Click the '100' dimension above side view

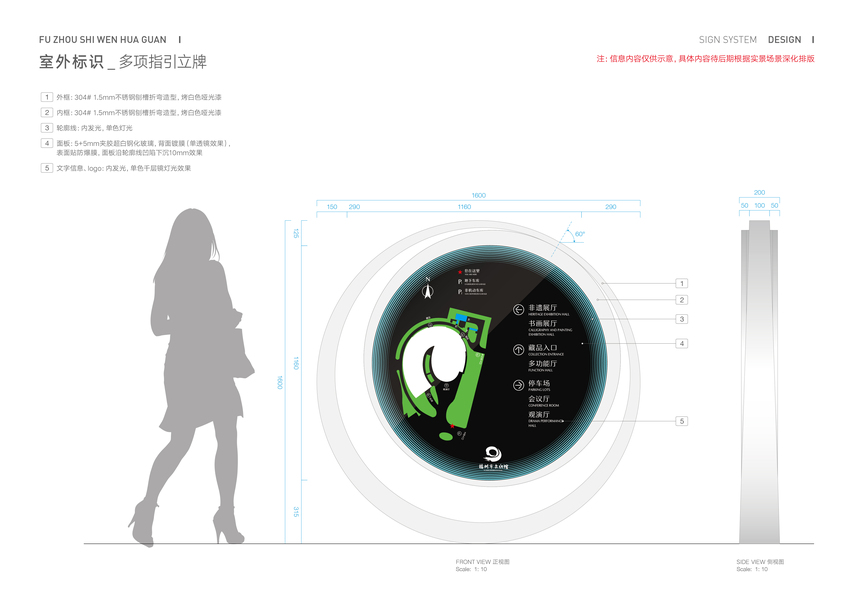pyautogui.click(x=760, y=206)
